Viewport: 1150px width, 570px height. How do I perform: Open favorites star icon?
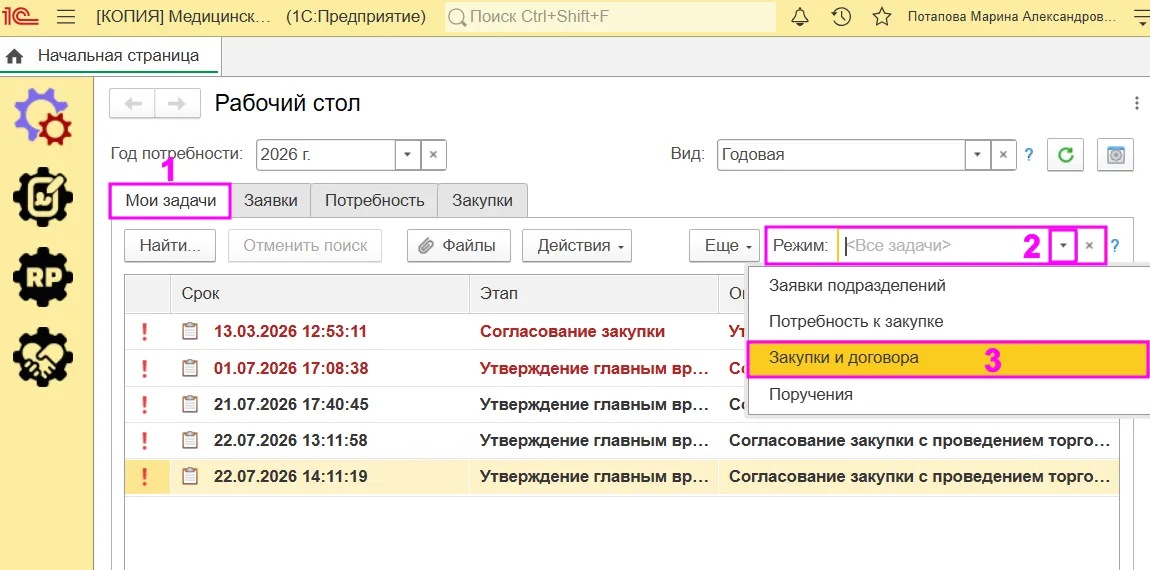tap(882, 17)
